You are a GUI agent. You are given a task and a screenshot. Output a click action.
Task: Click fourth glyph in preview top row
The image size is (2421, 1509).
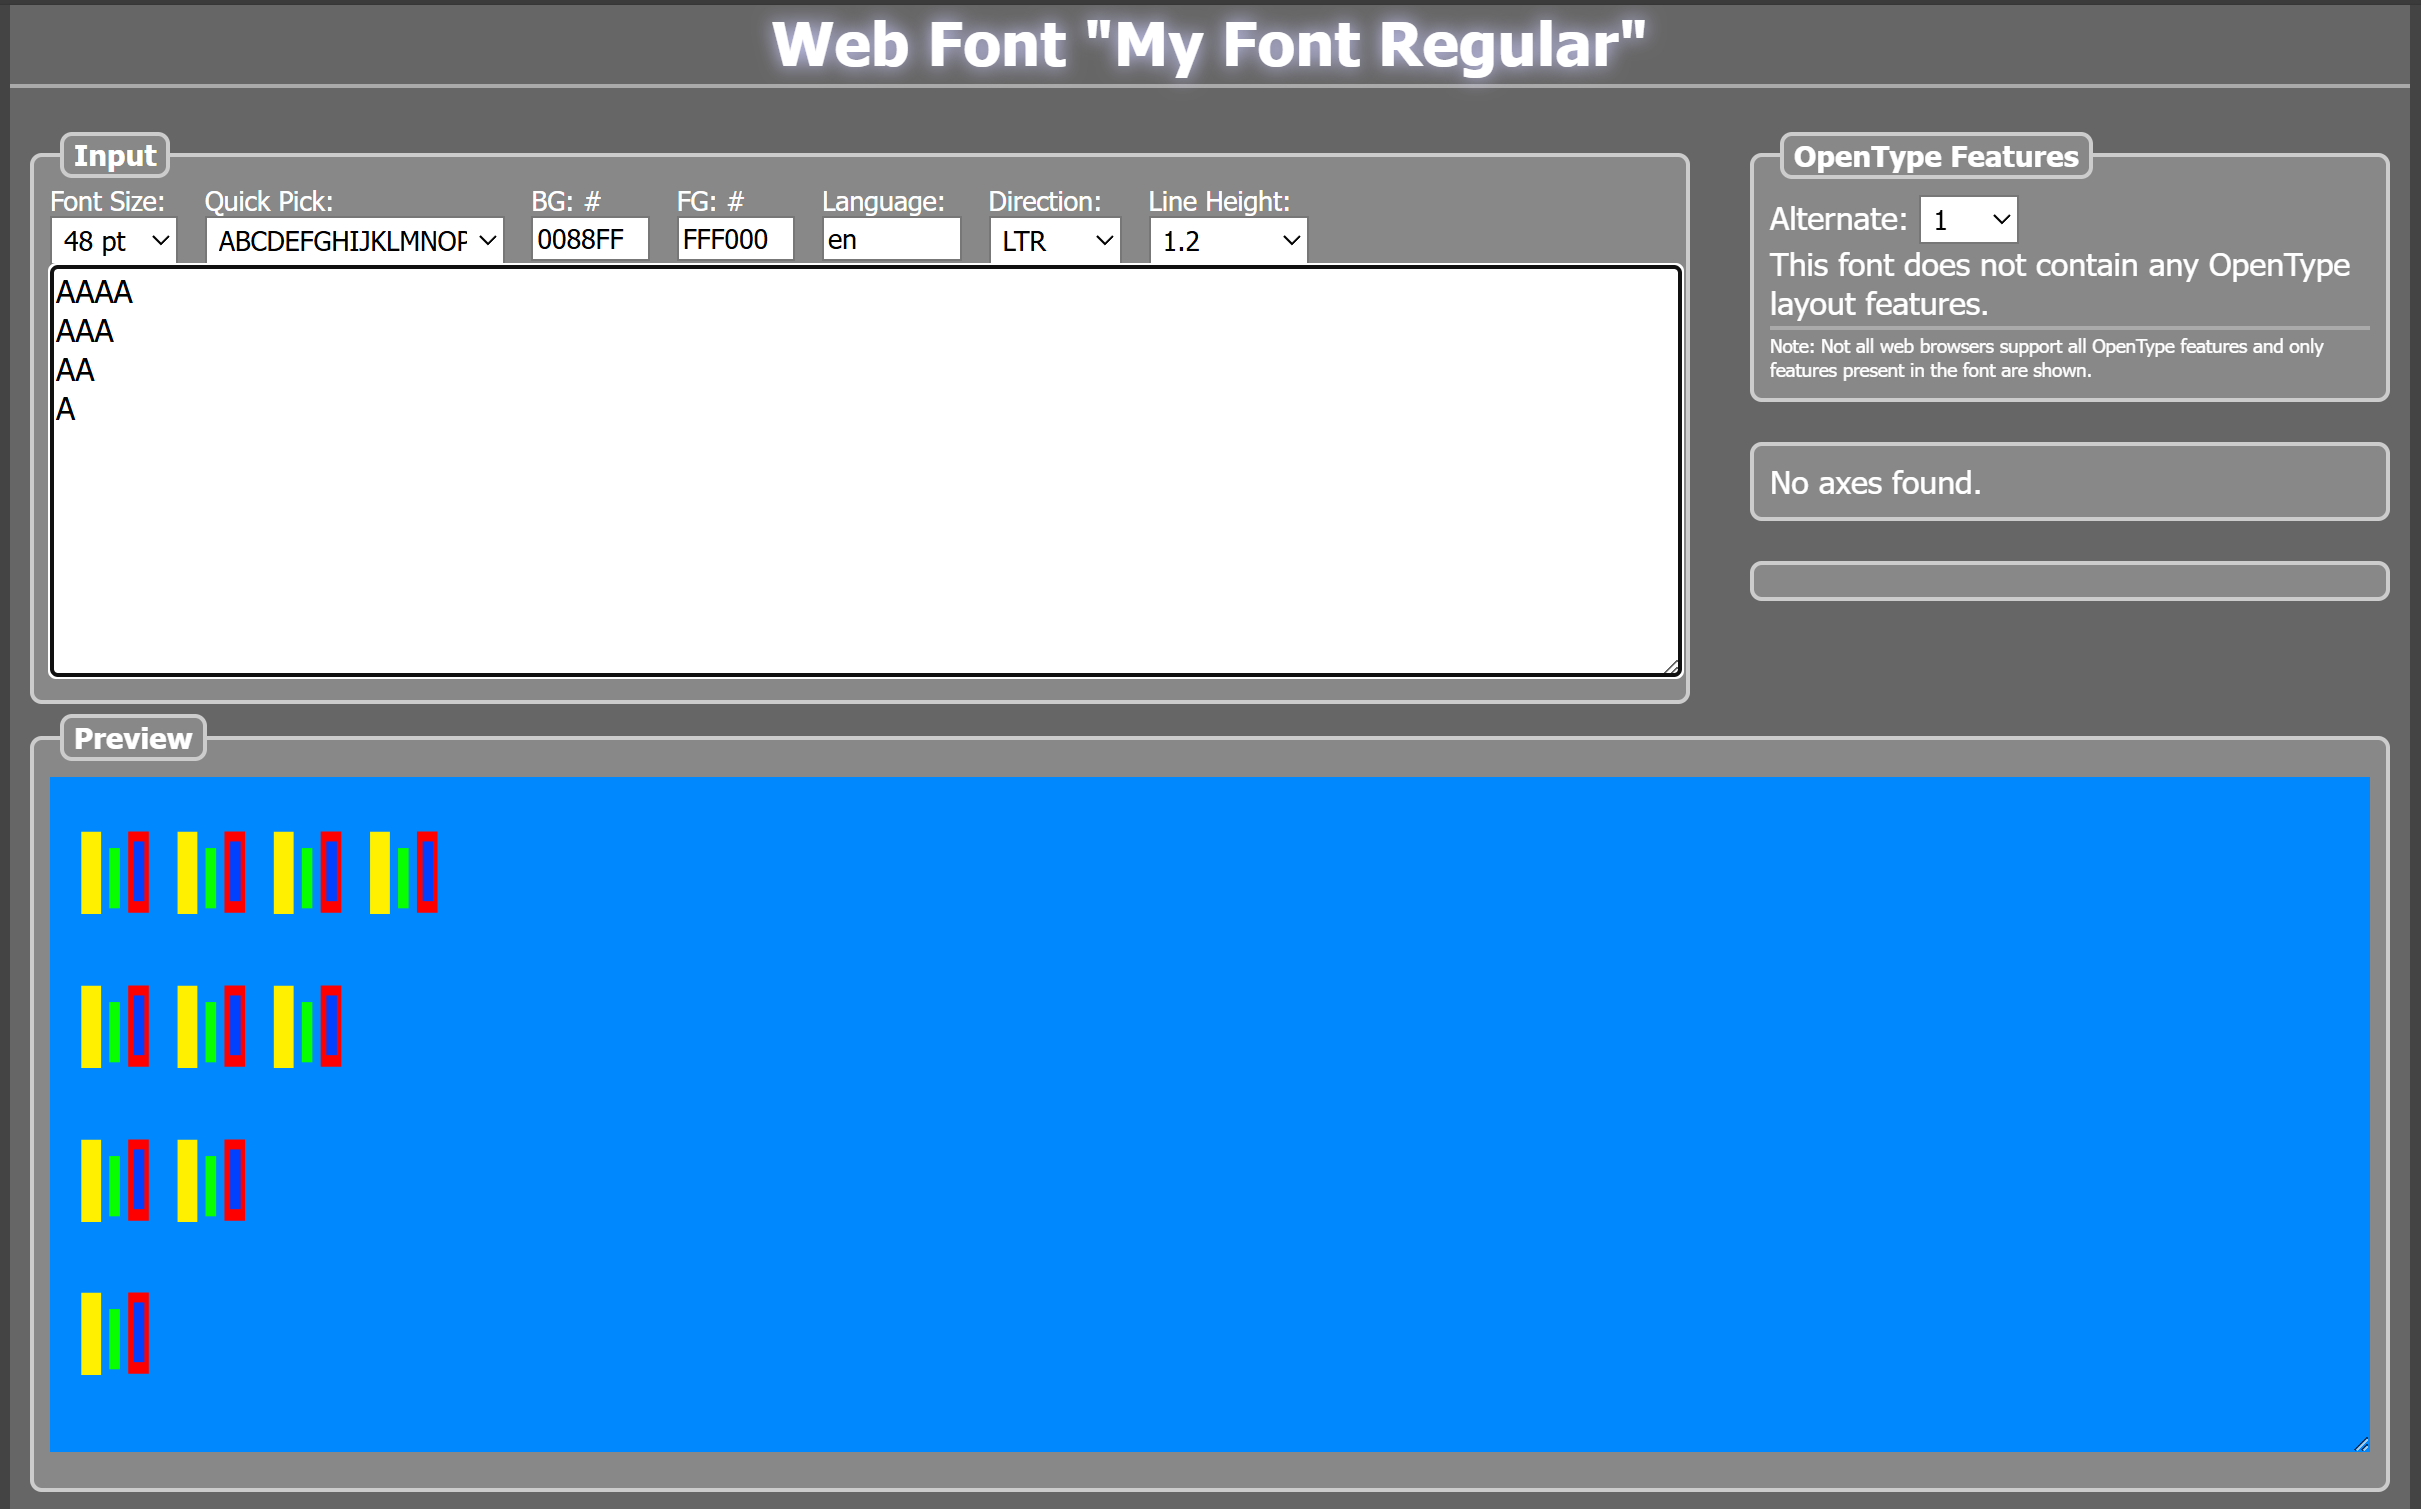point(403,872)
